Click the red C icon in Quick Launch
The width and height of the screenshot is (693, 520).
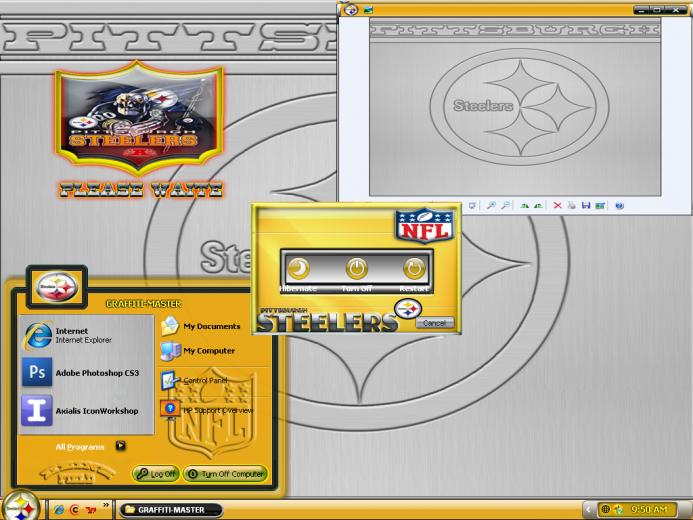[x=75, y=509]
